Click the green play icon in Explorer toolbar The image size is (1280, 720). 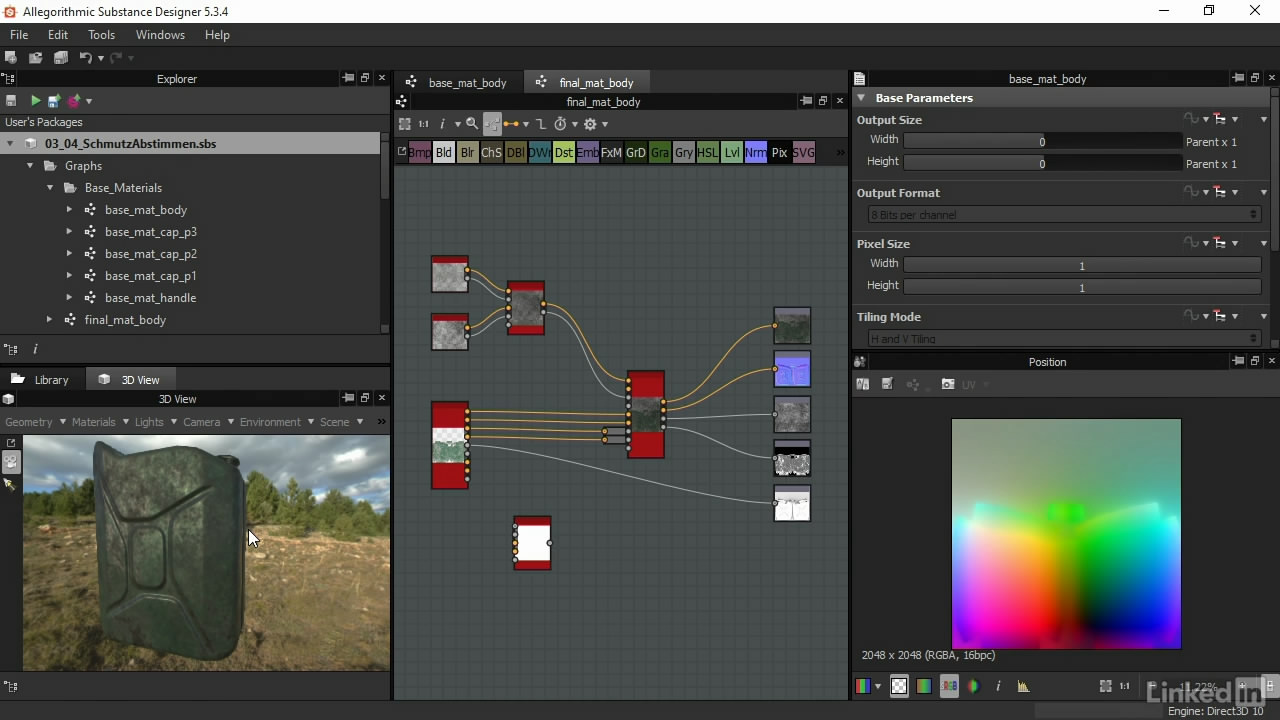coord(36,101)
